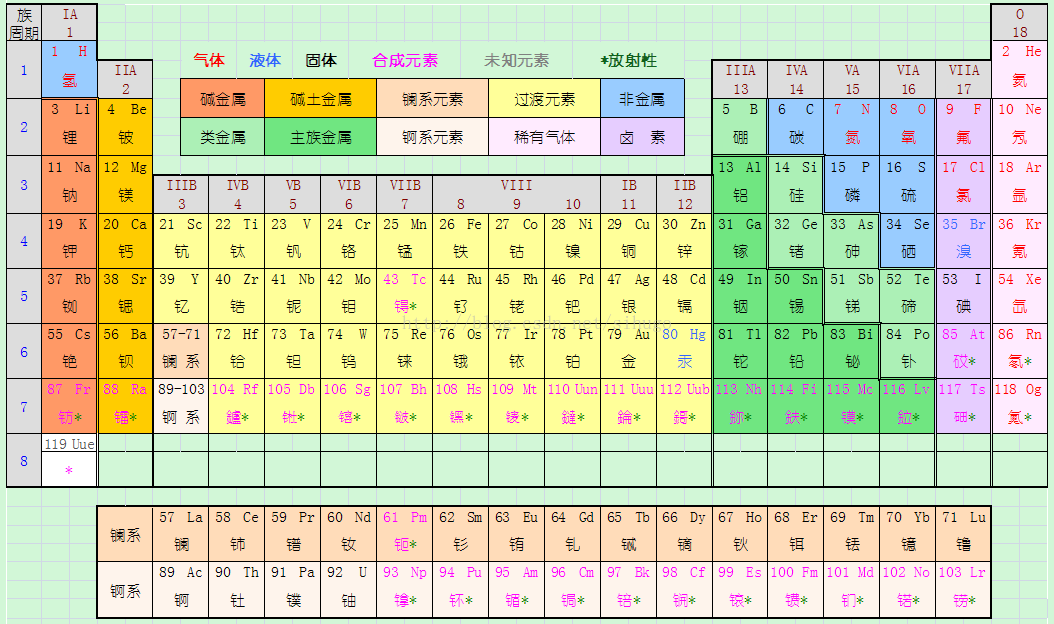Click the 0 18 group header
Screen dimensions: 1054x624
[x=1019, y=23]
